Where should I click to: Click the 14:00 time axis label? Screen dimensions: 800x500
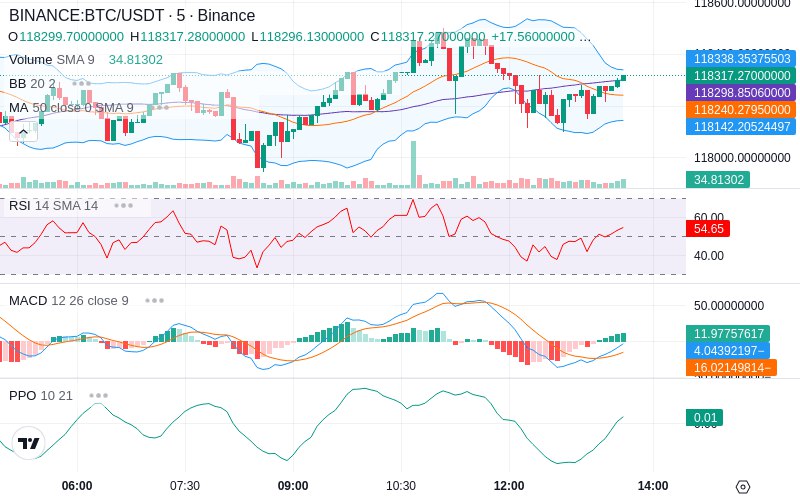[x=653, y=486]
